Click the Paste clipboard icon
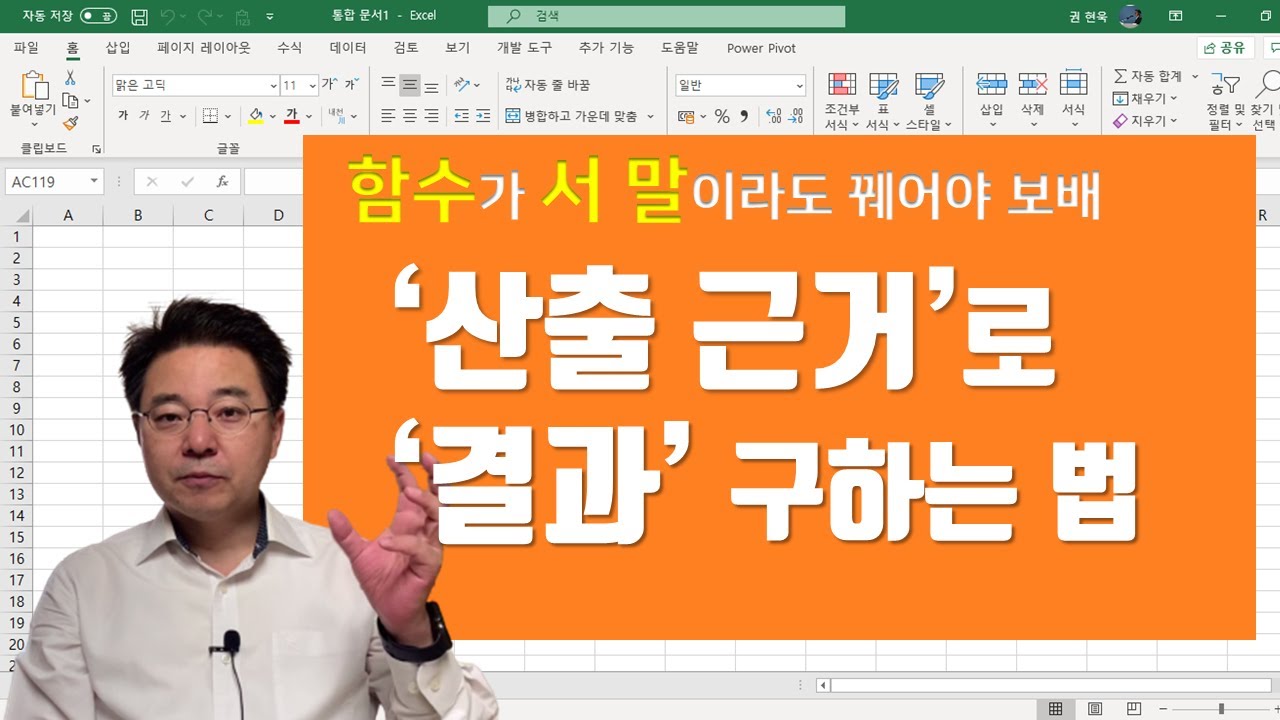Screen dimensions: 1280x720 [33, 86]
